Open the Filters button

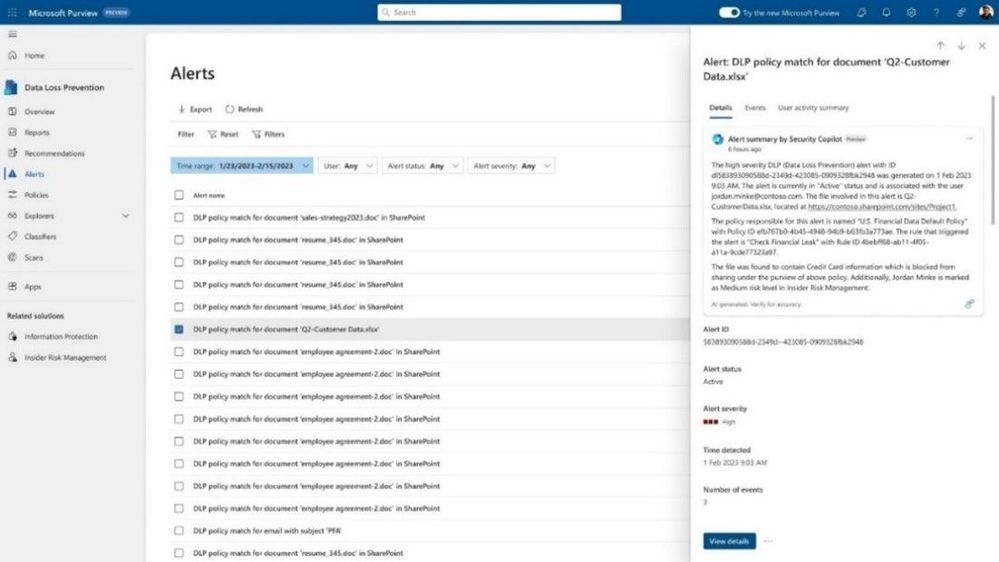pyautogui.click(x=268, y=134)
